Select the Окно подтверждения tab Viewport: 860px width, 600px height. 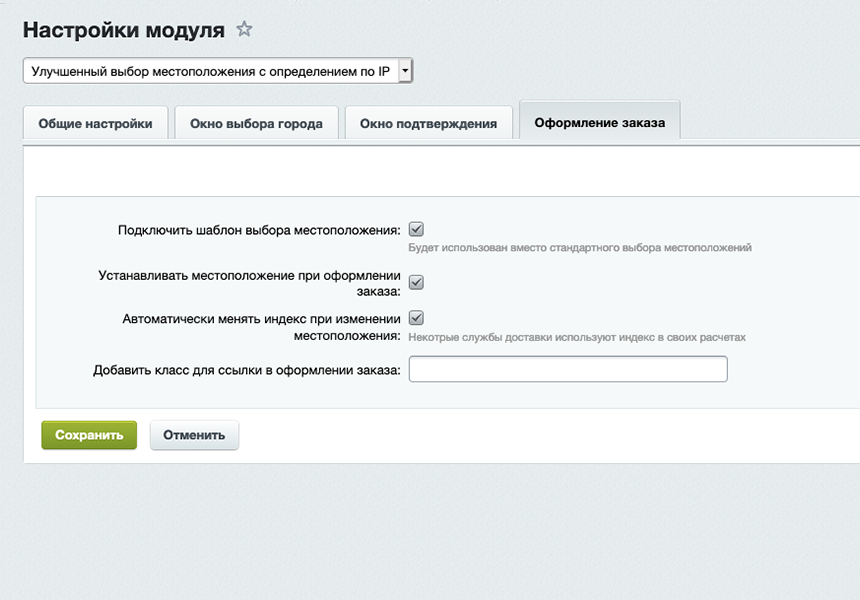click(428, 122)
